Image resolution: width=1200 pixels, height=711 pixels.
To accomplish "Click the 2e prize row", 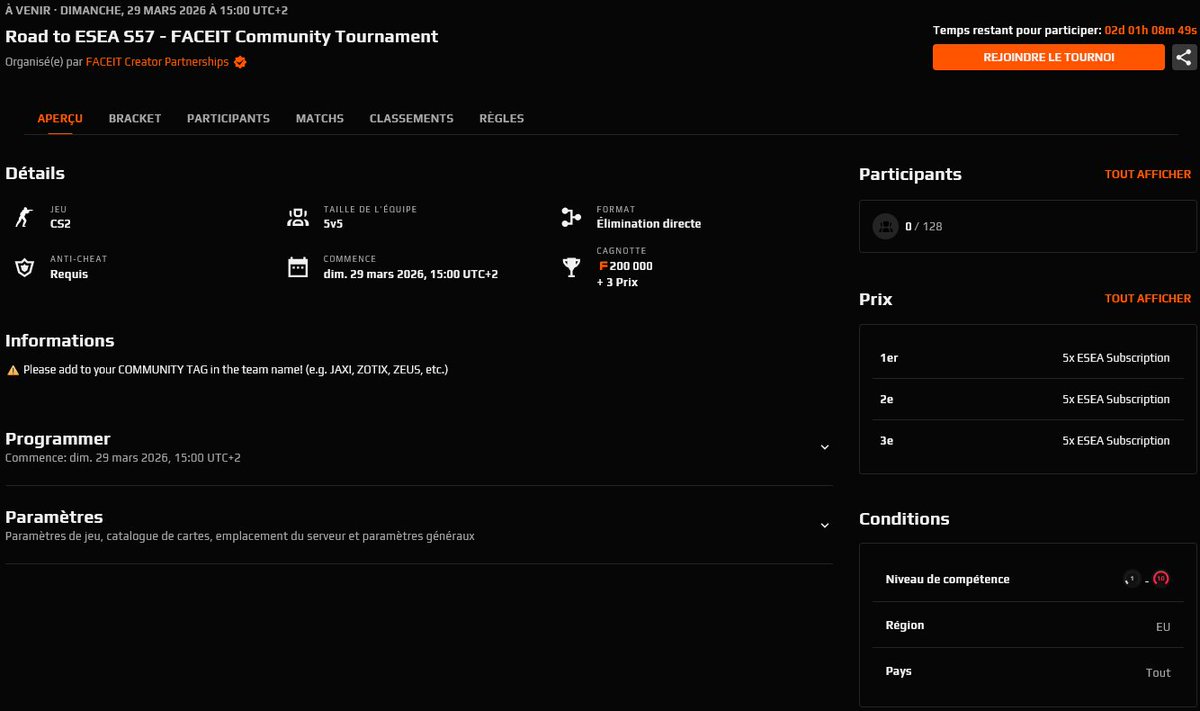I will pos(1027,399).
